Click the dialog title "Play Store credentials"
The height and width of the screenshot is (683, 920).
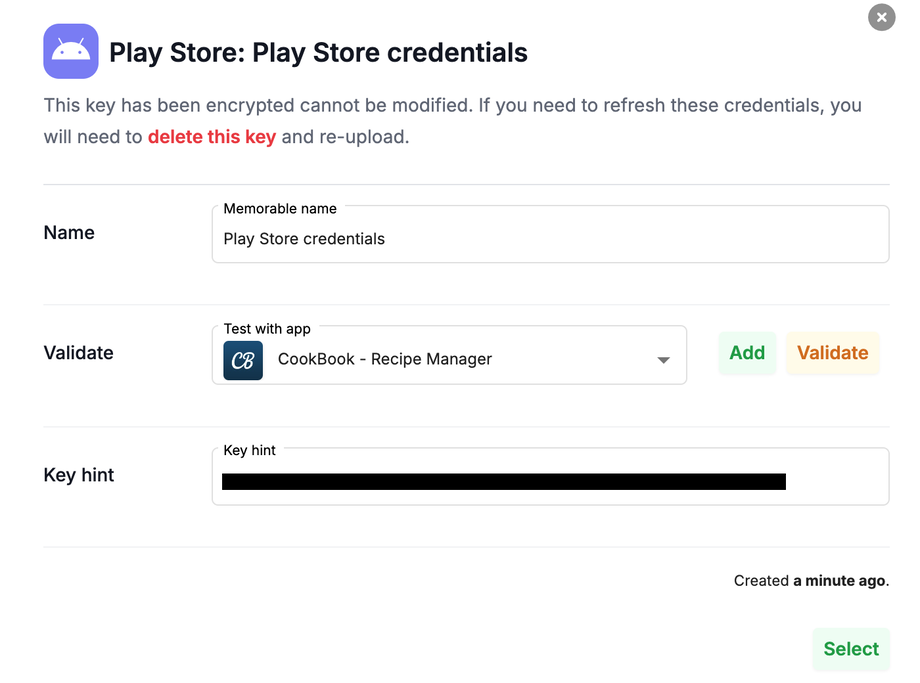tap(318, 52)
